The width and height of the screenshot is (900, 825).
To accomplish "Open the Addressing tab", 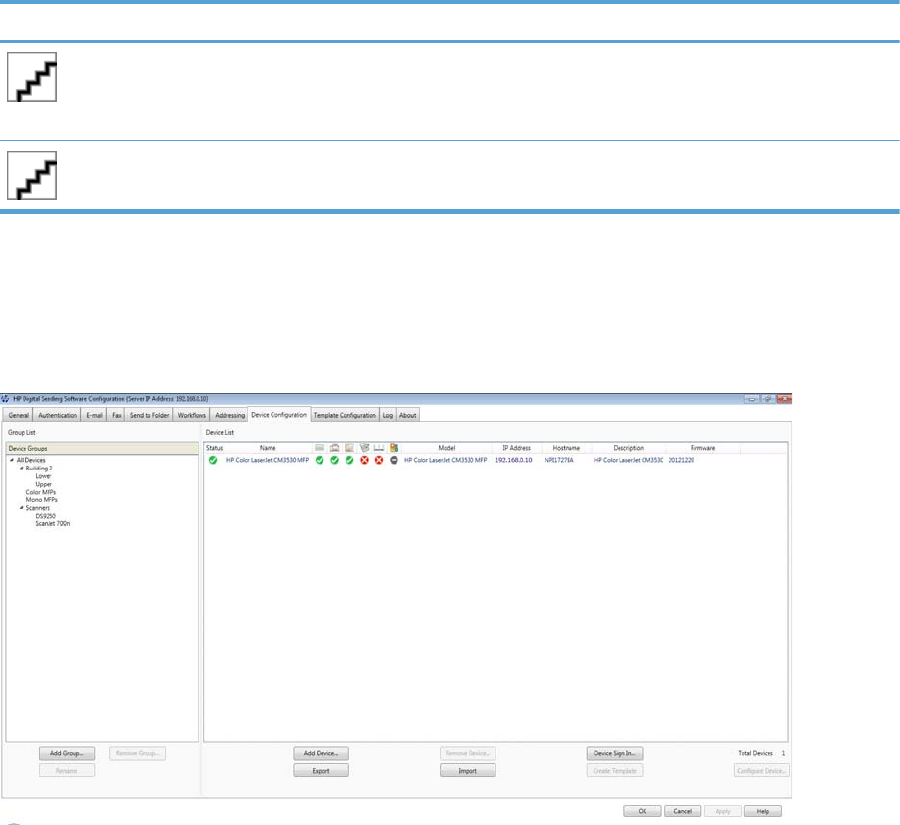I will (x=230, y=415).
